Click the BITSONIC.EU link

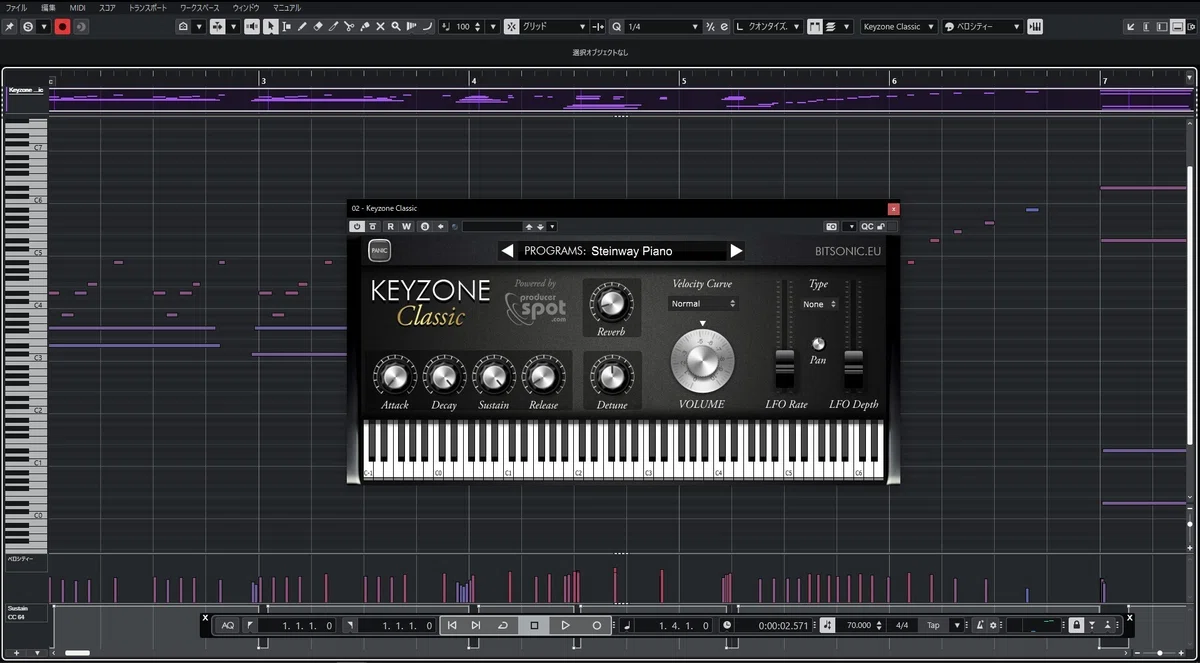click(x=847, y=251)
